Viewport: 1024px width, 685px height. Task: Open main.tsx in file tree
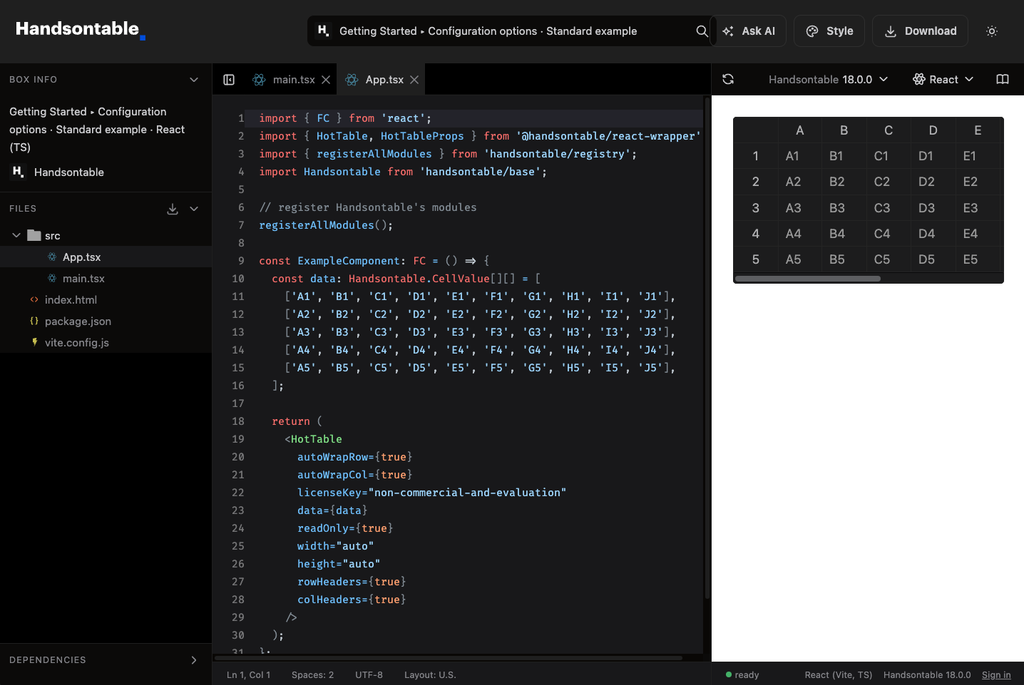[106, 278]
